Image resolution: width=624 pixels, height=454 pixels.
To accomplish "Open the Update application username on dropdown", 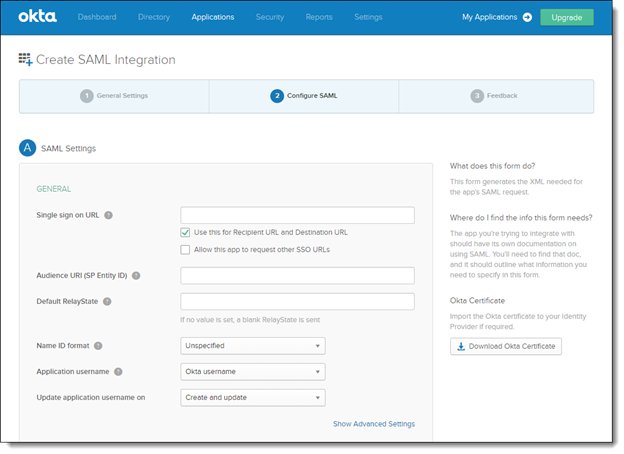I will coord(253,397).
